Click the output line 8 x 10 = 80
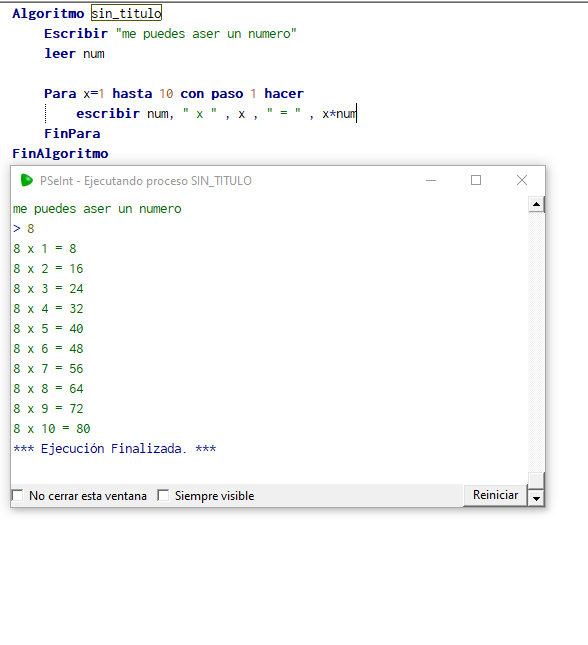The height and width of the screenshot is (645, 588). tap(51, 429)
